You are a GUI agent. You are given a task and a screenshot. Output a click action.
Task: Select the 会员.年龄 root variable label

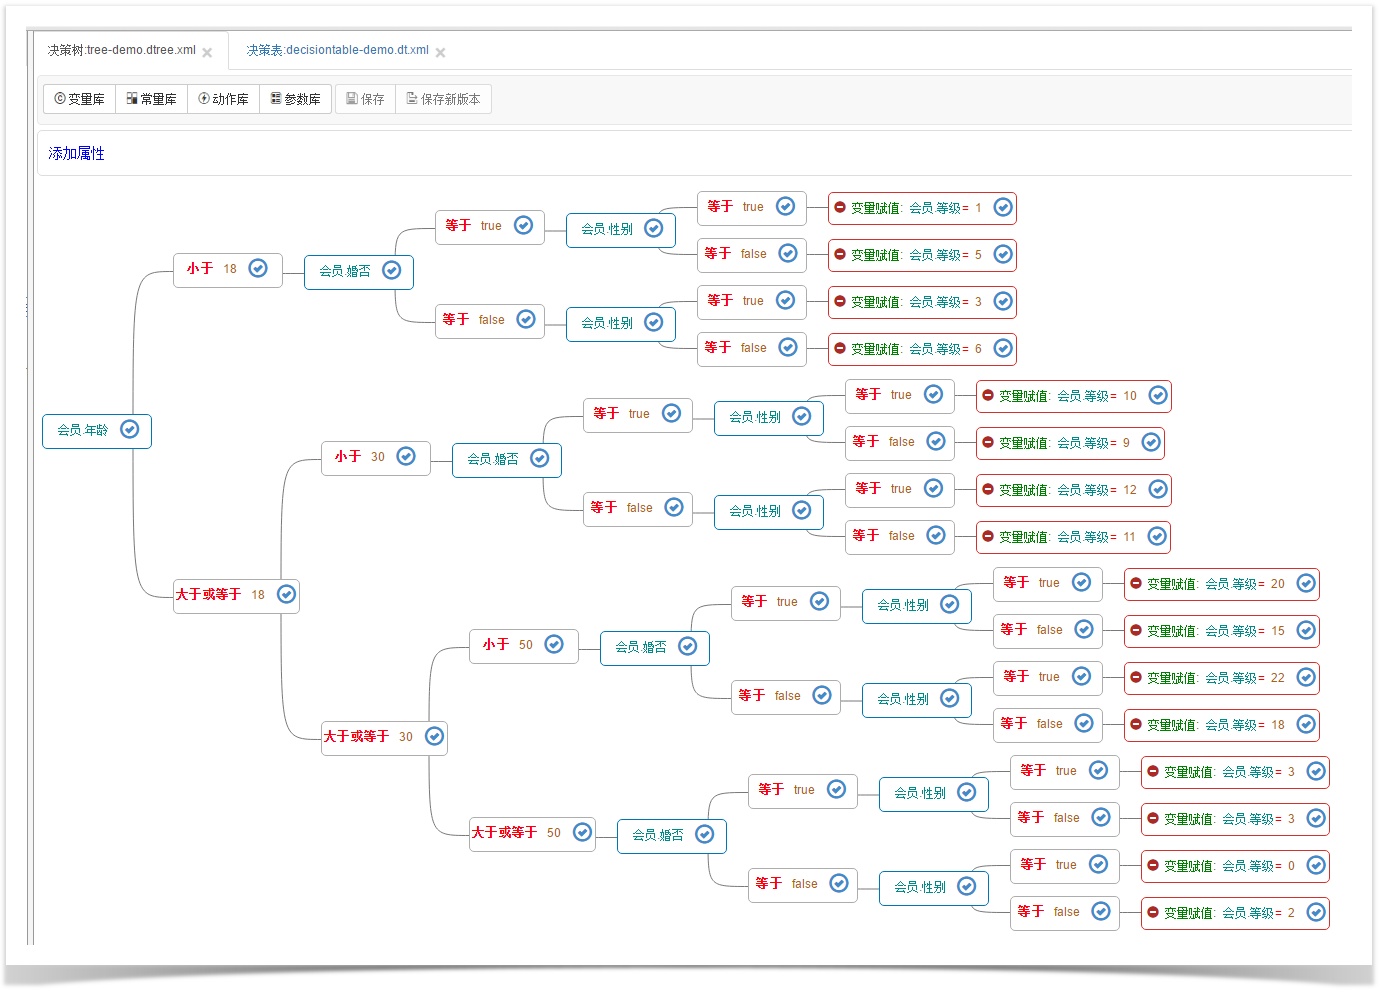pyautogui.click(x=83, y=430)
